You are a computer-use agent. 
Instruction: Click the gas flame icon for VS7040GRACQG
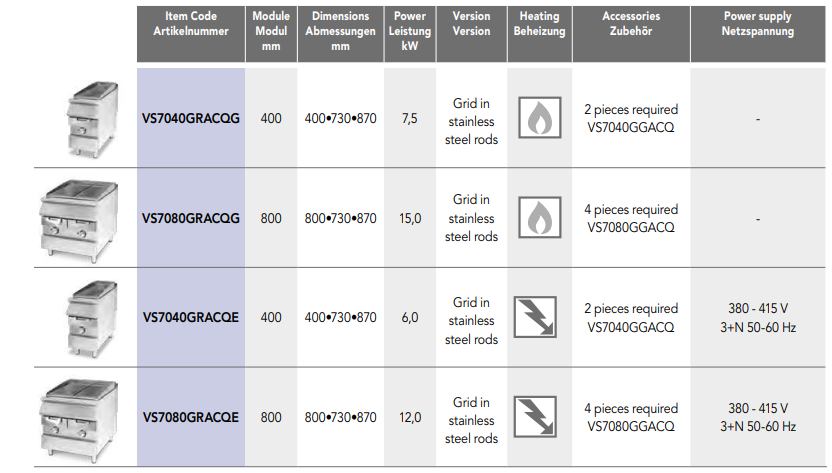click(x=538, y=119)
